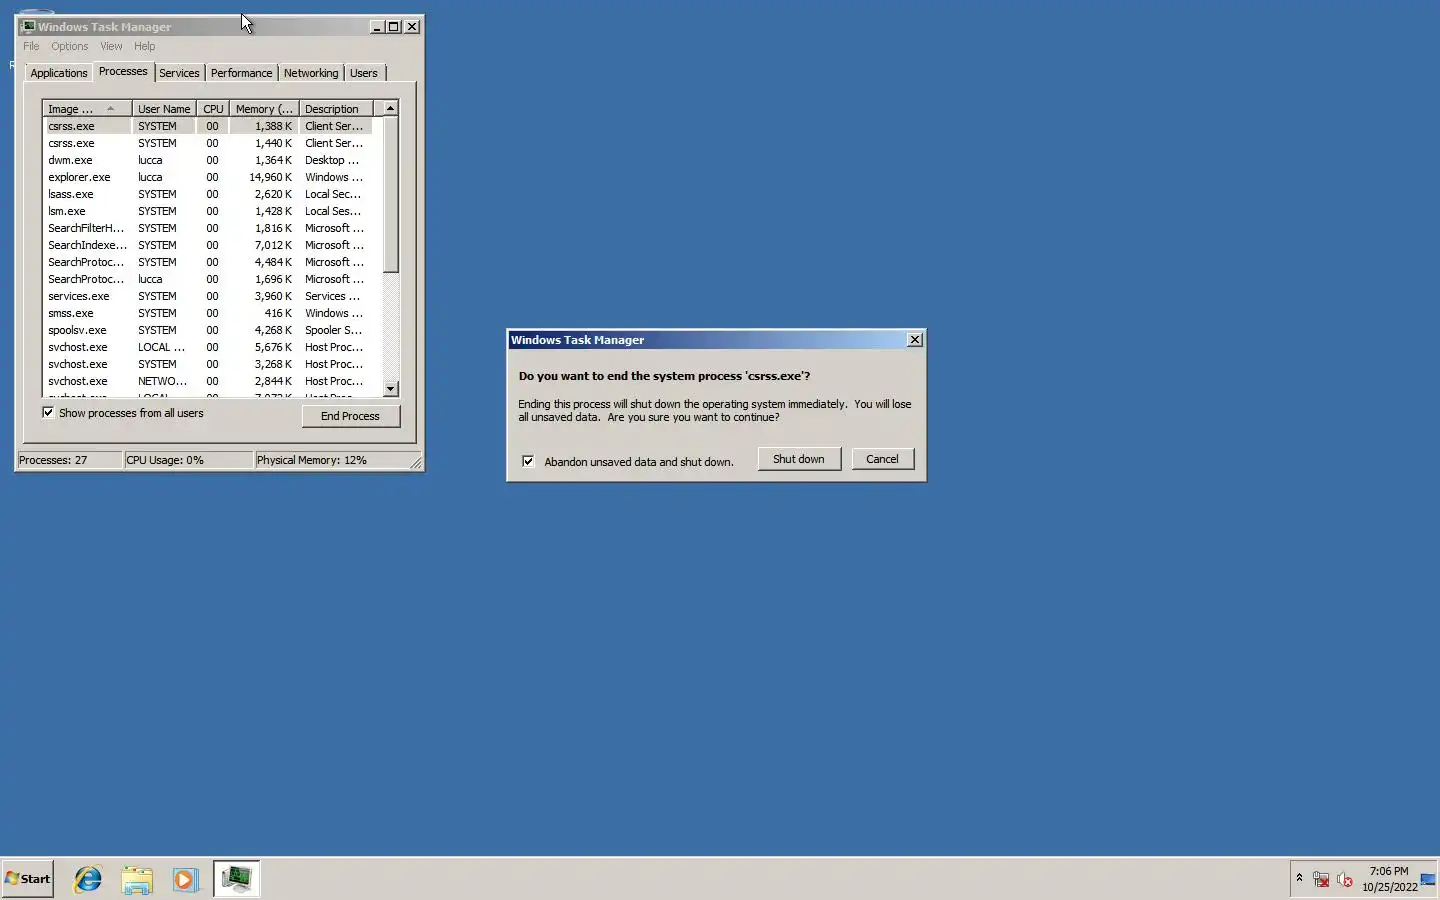
Task: Select svchost.exe row using 5,676 K
Action: tap(208, 347)
